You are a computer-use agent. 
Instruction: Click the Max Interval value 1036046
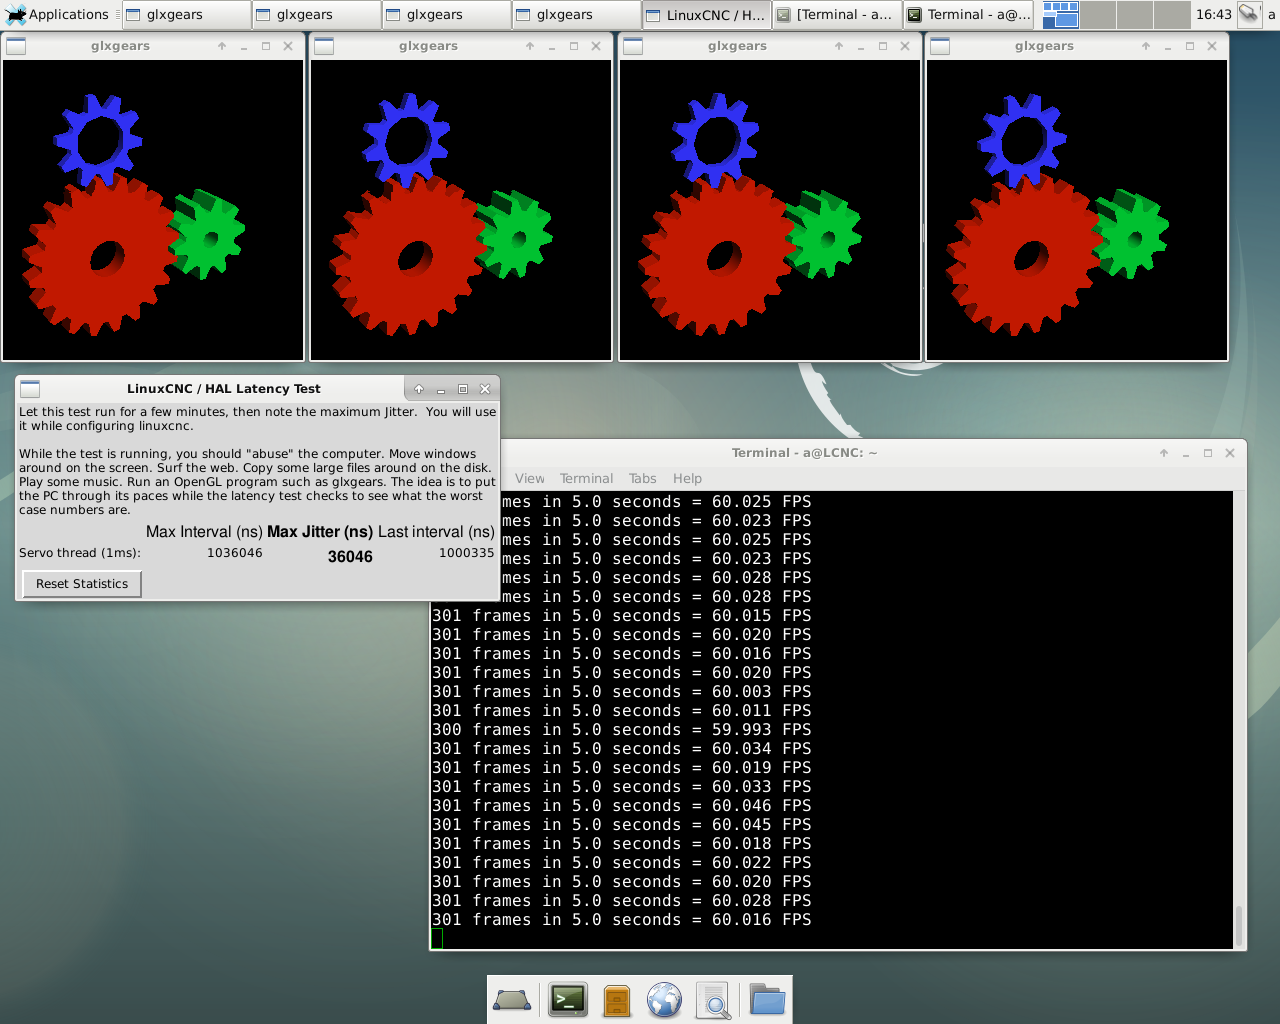click(x=235, y=553)
